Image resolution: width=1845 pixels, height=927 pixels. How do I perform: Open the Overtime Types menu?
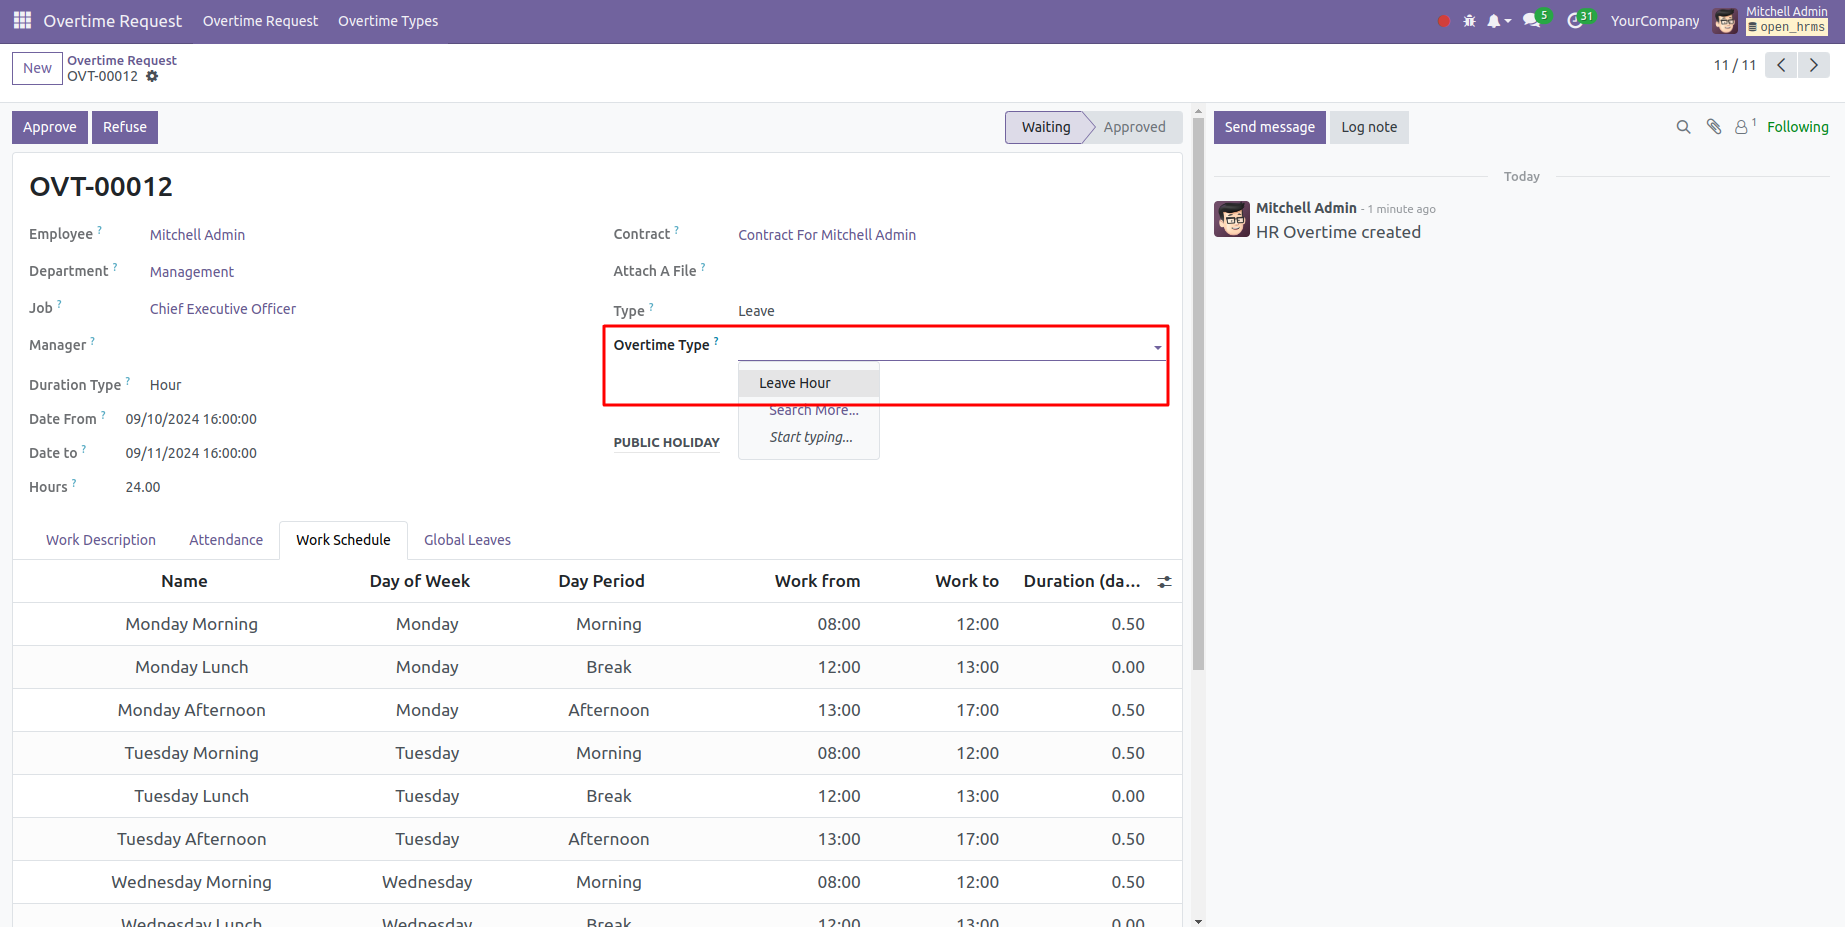pyautogui.click(x=388, y=21)
